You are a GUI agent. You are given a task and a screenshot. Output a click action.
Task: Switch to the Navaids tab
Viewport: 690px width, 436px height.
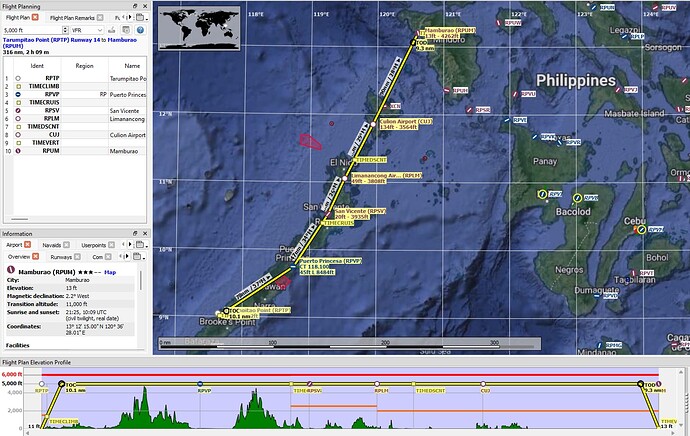click(x=49, y=243)
